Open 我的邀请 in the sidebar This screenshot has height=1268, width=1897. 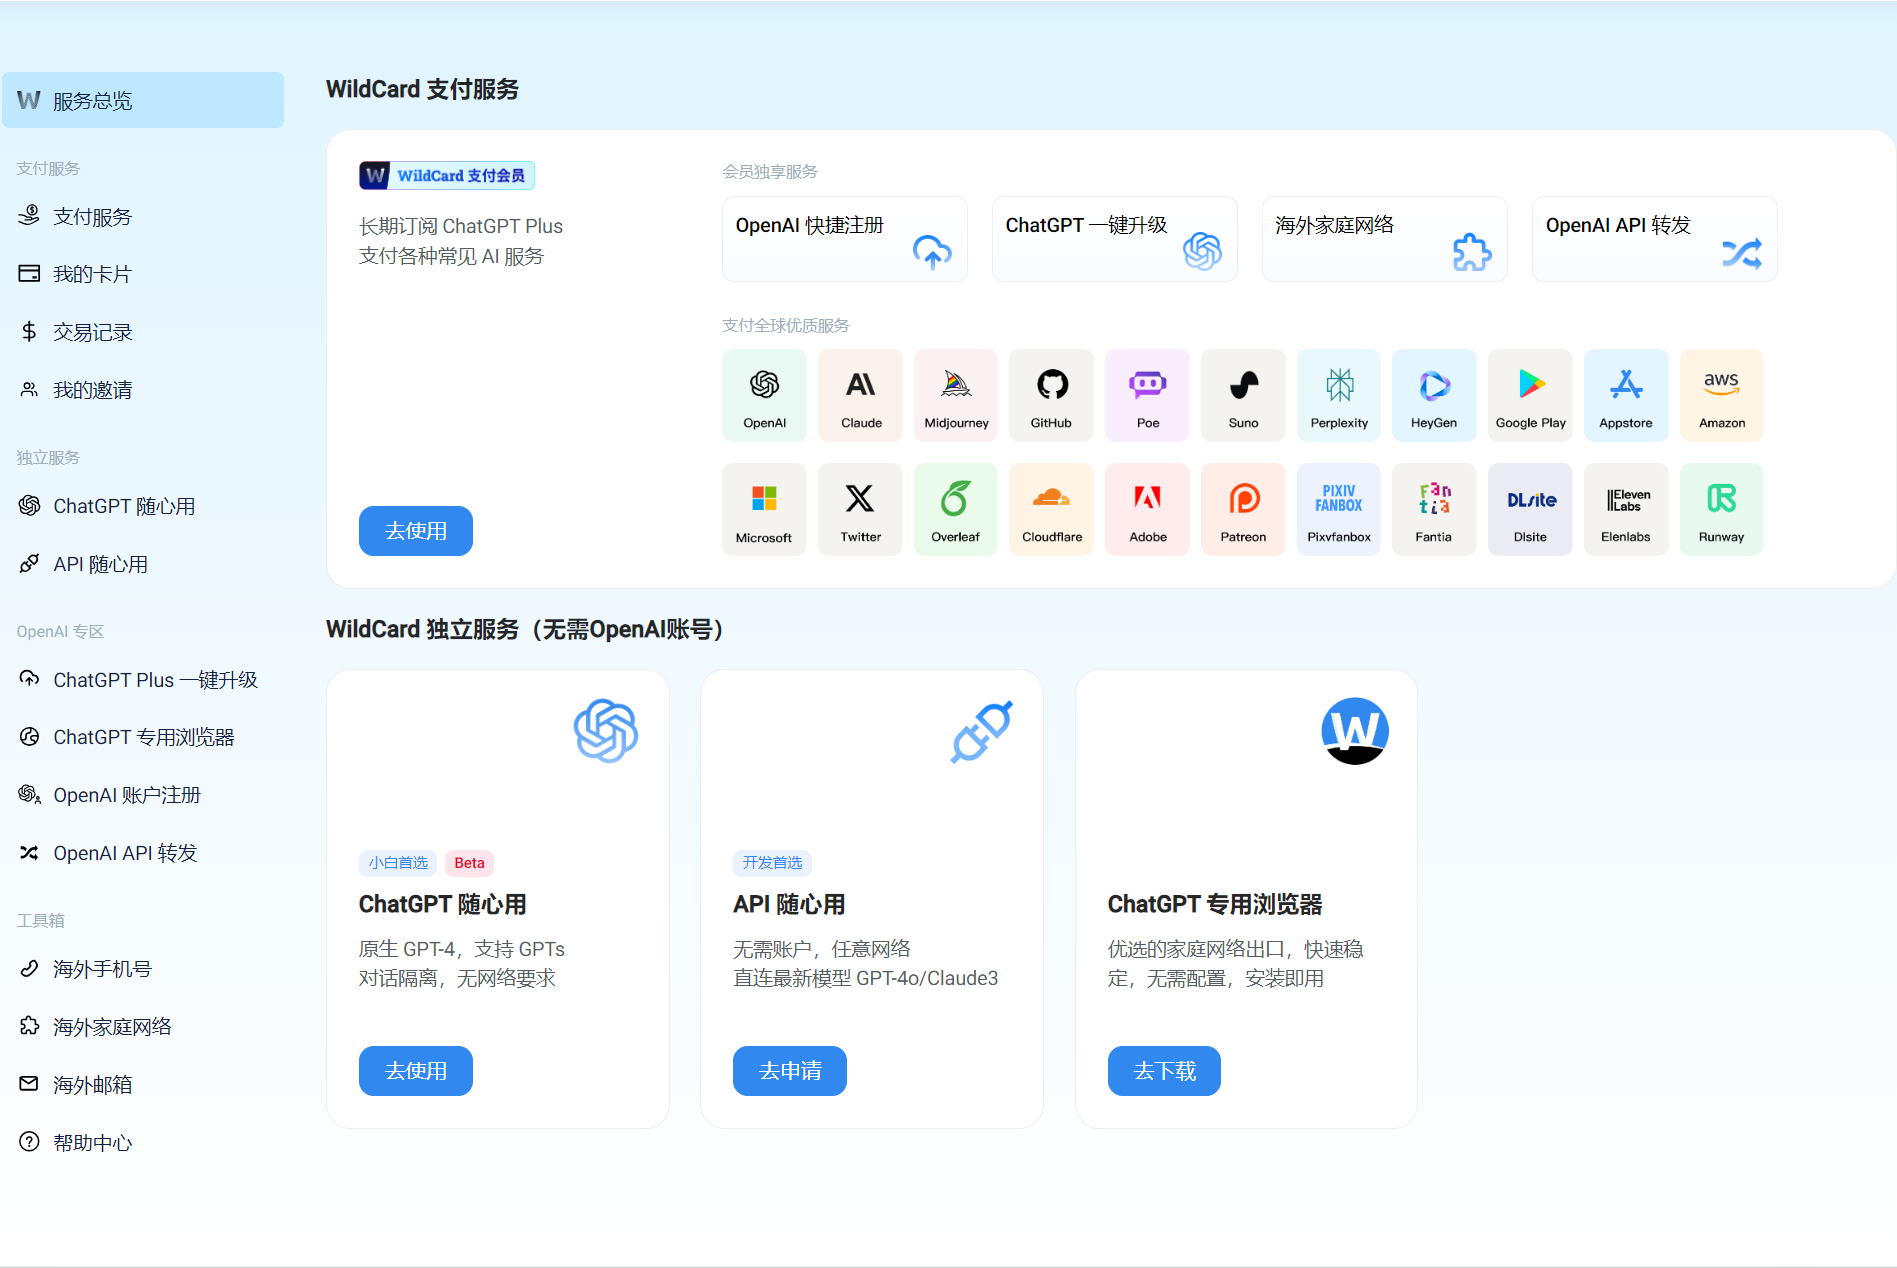point(143,390)
